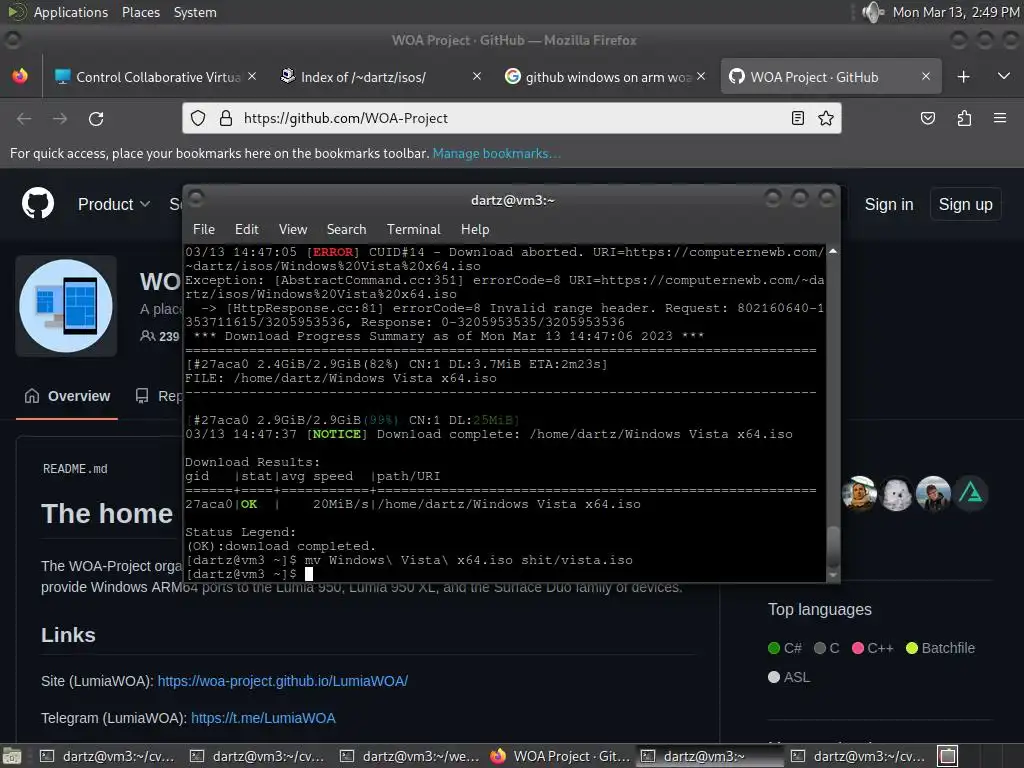Click the Sign up button
Screen dimensions: 1024x768
pos(965,204)
